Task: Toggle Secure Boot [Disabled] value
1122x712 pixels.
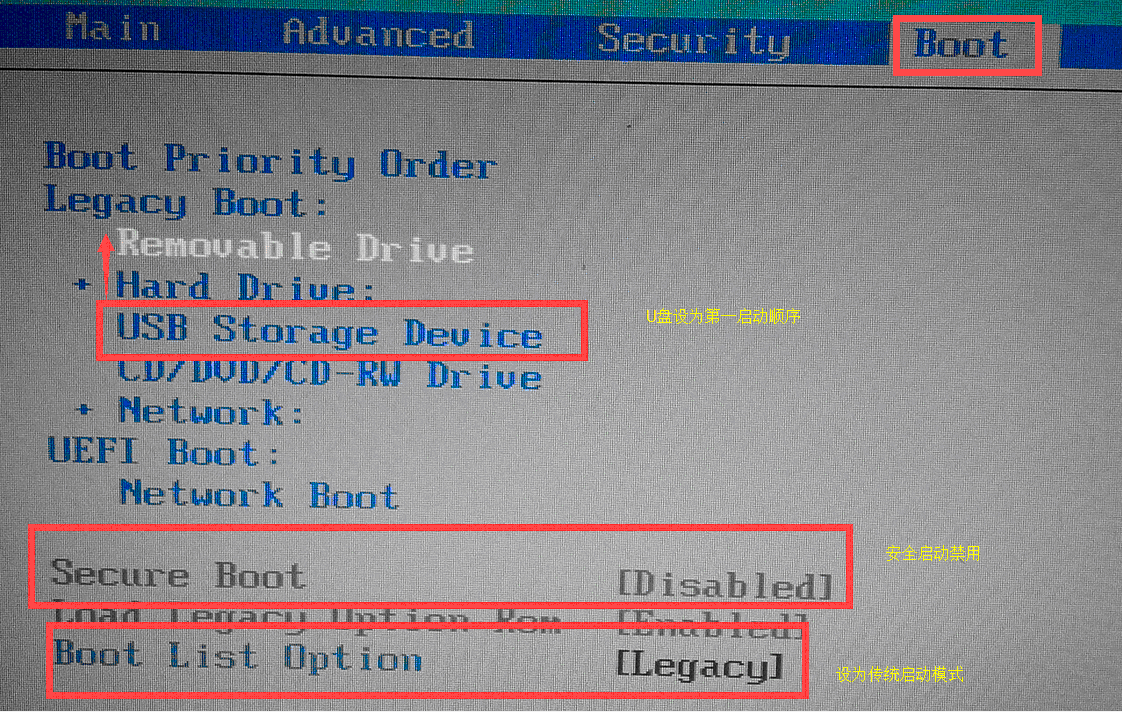Action: 725,585
